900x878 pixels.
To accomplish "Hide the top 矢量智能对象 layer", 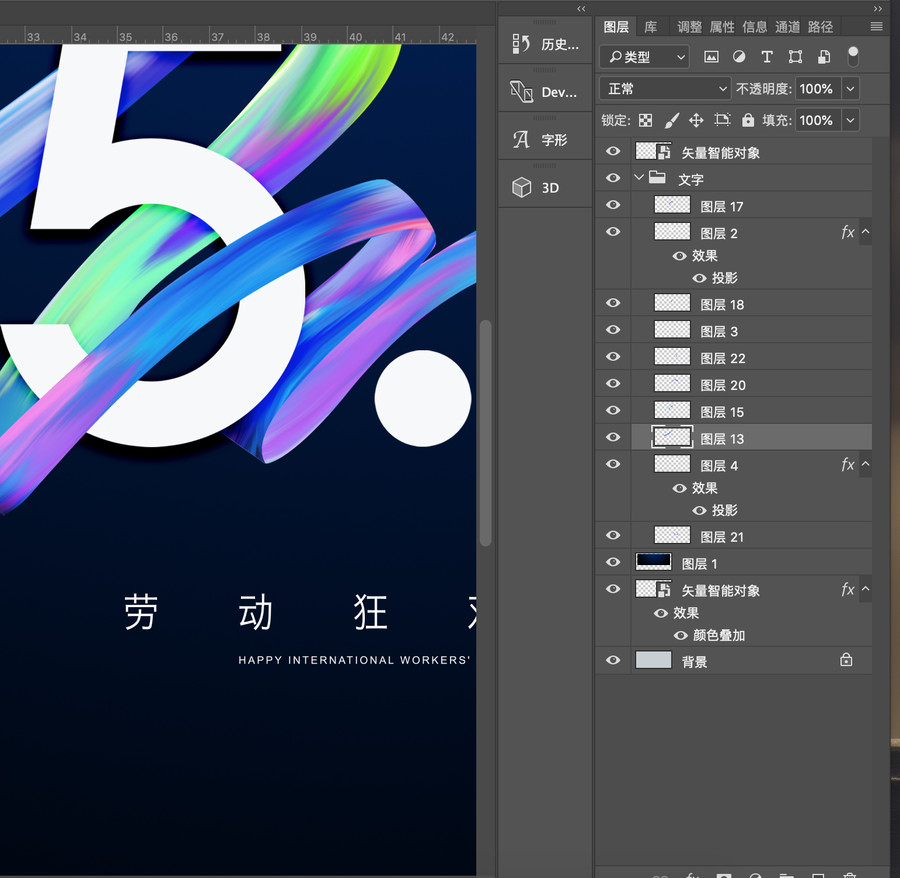I will click(613, 151).
